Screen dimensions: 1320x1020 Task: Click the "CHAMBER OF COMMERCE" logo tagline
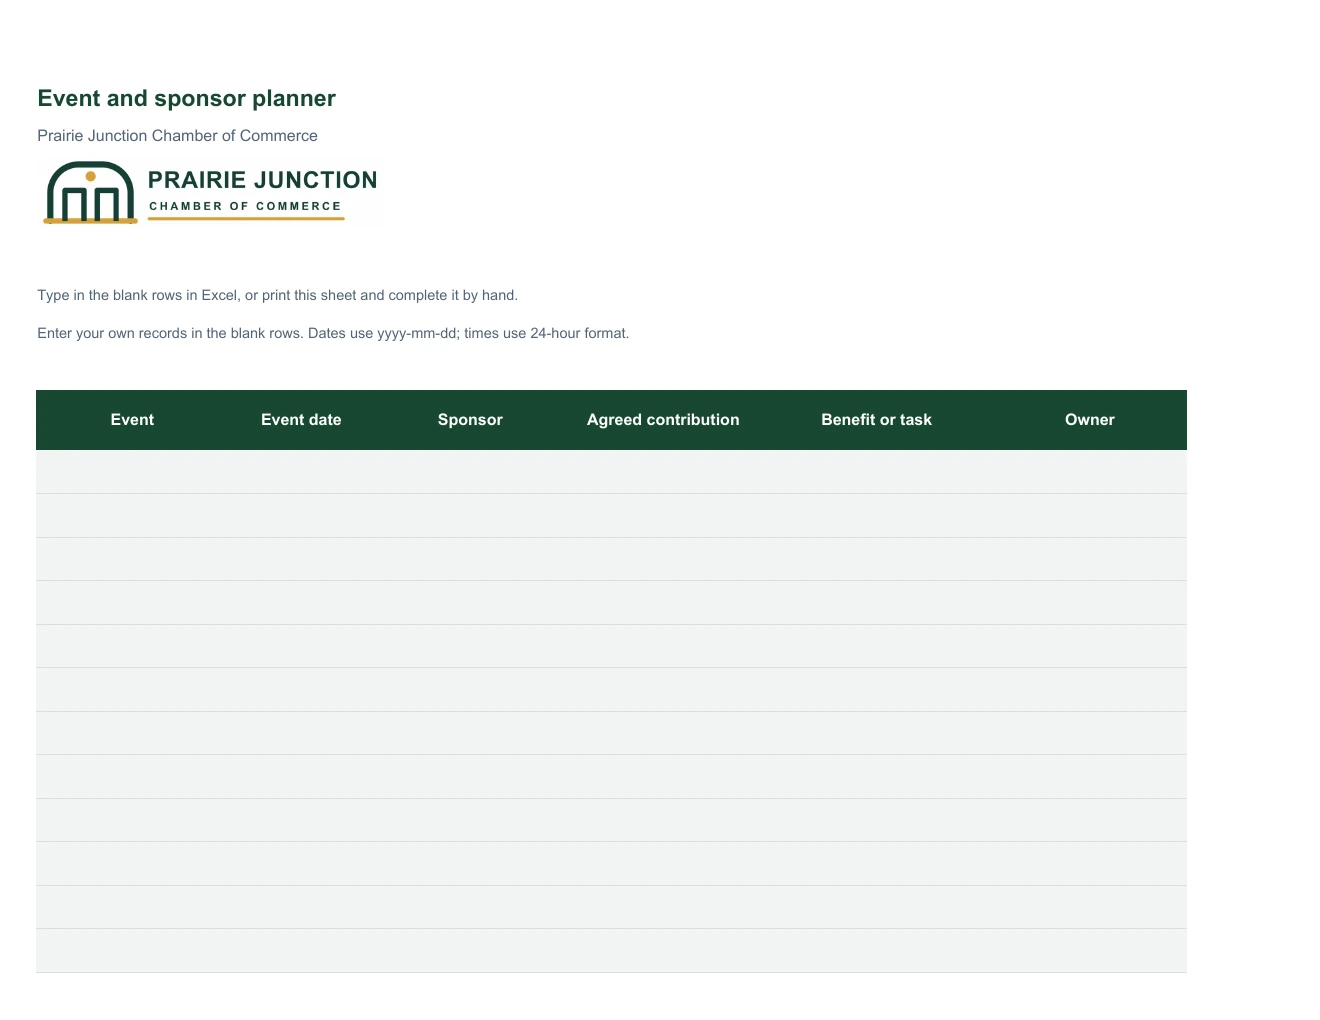[x=245, y=206]
